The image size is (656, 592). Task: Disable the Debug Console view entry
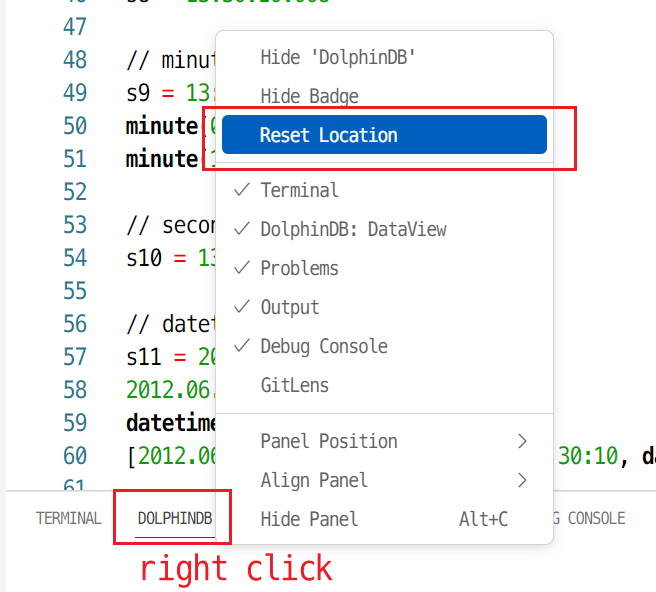point(323,346)
